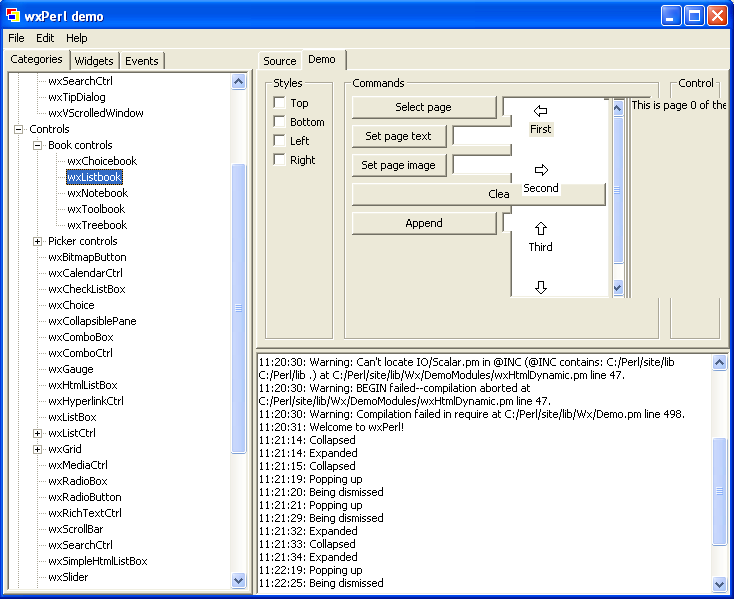
Task: Collapse the Controls tree node
Action: coord(19,129)
